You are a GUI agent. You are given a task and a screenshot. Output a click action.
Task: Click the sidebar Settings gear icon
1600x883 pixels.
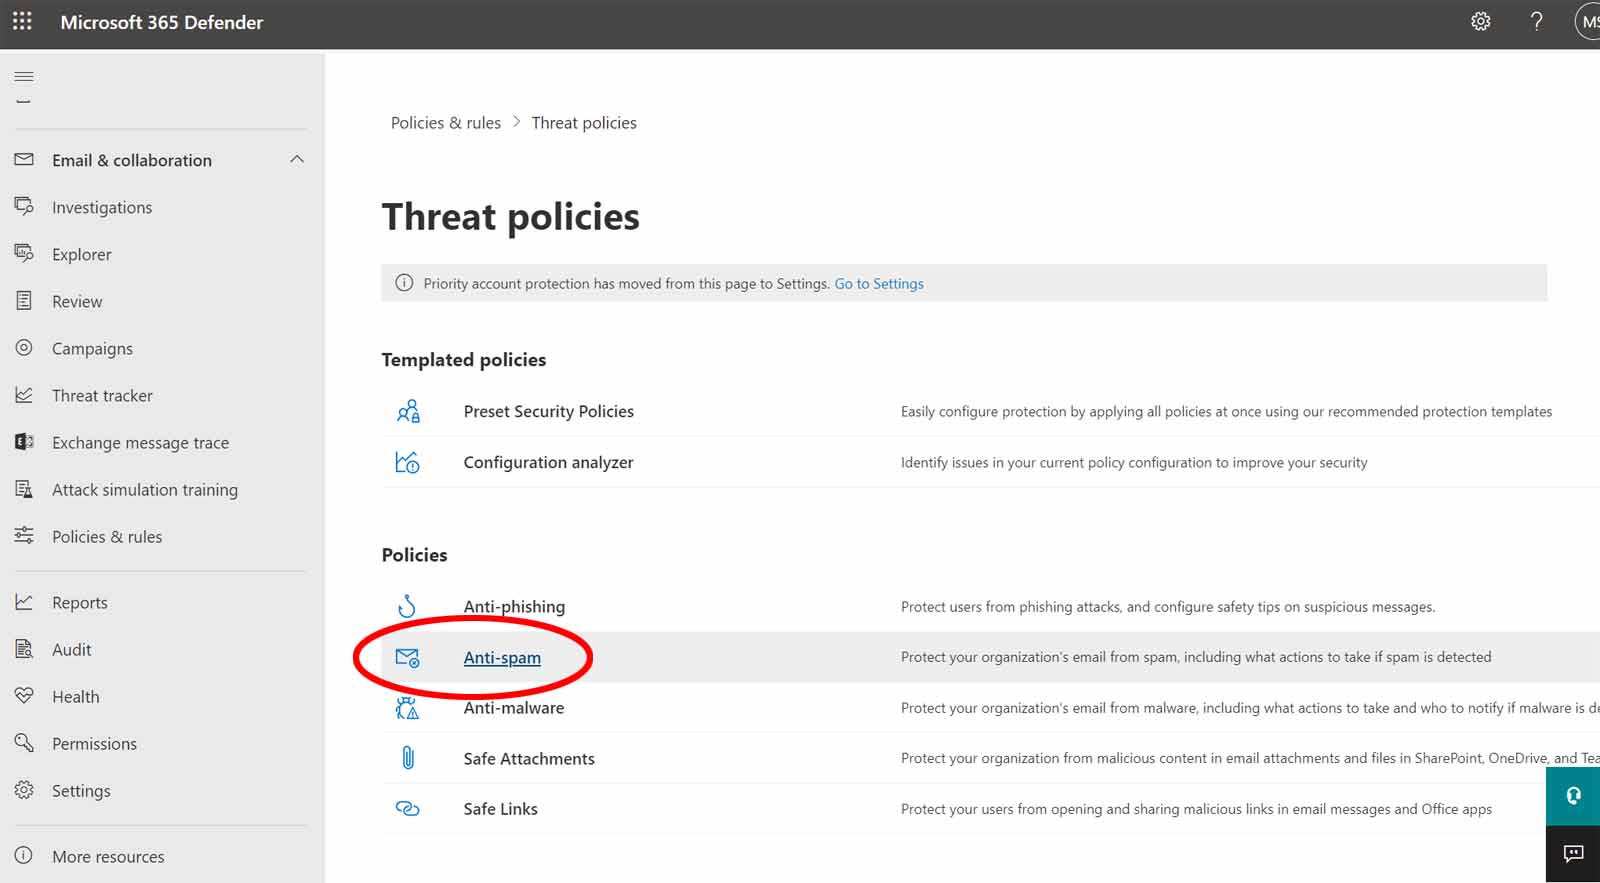click(24, 789)
